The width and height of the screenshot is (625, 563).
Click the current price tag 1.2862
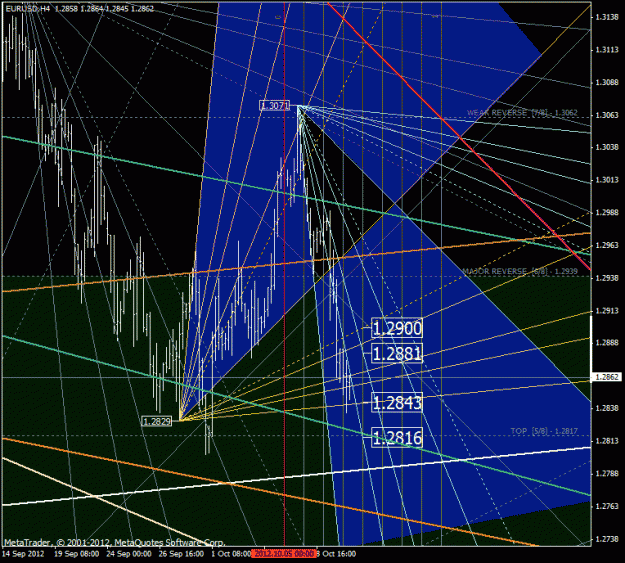pyautogui.click(x=607, y=377)
